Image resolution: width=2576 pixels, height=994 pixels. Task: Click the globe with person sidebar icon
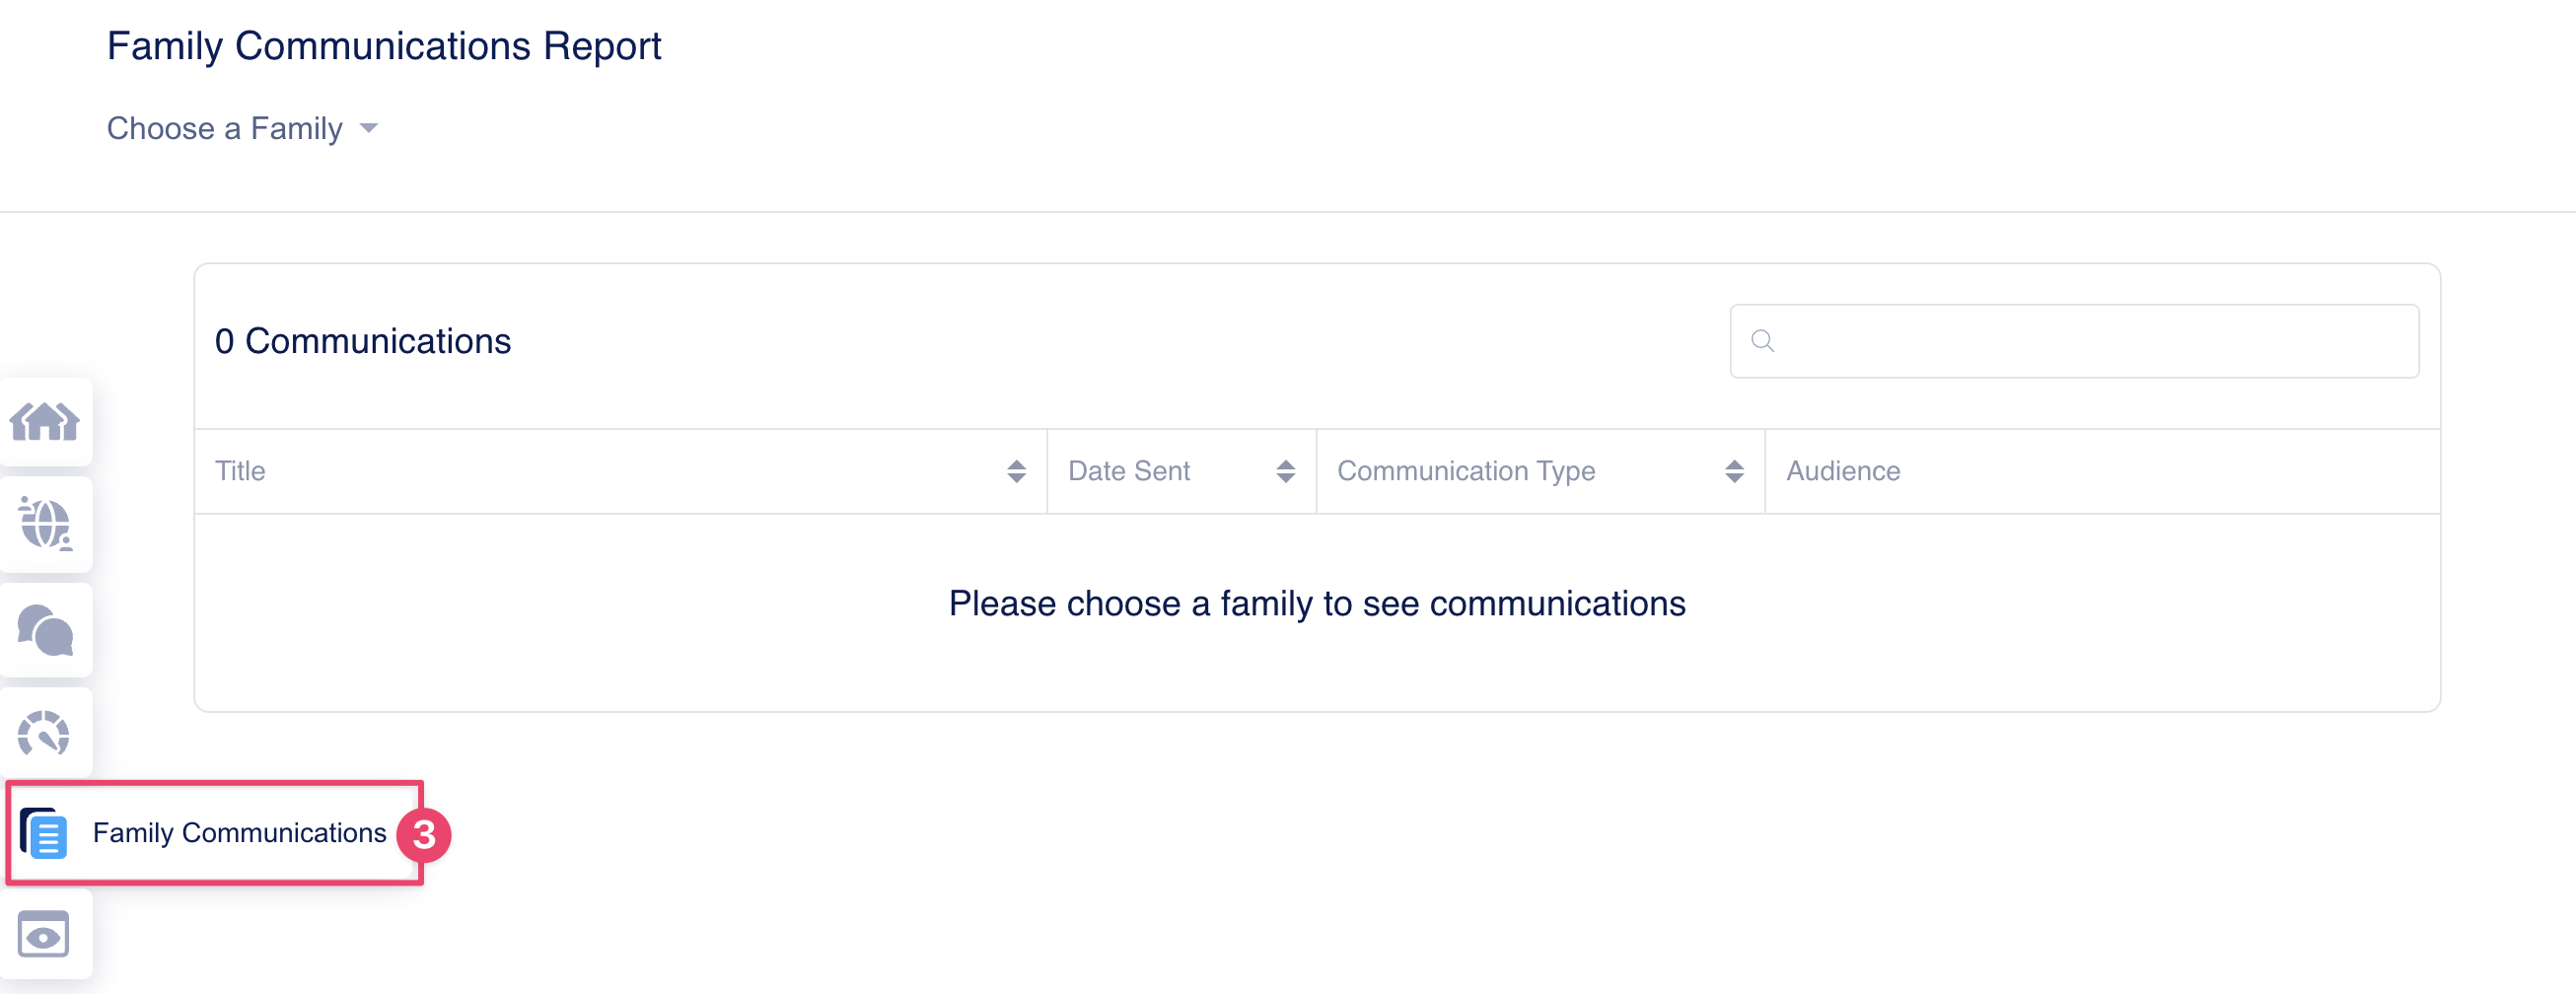point(45,525)
